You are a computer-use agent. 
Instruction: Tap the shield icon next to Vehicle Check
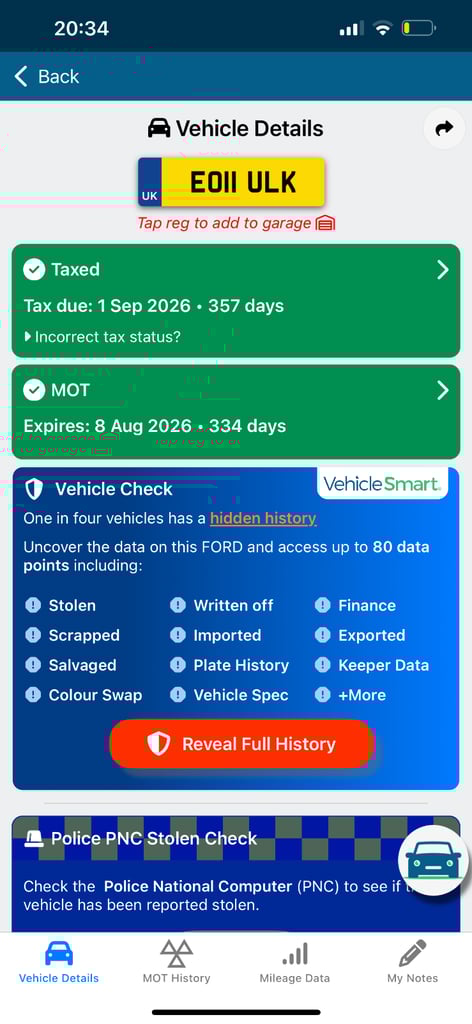pos(33,489)
